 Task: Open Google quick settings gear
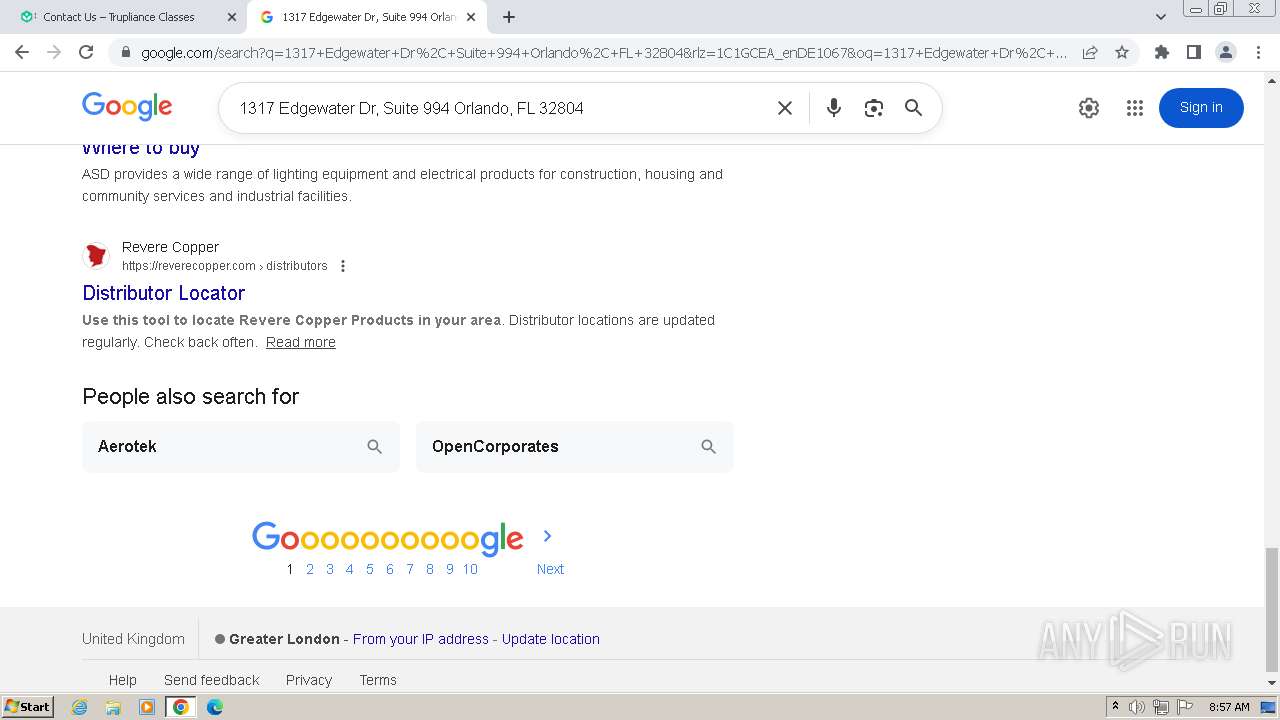(1089, 108)
